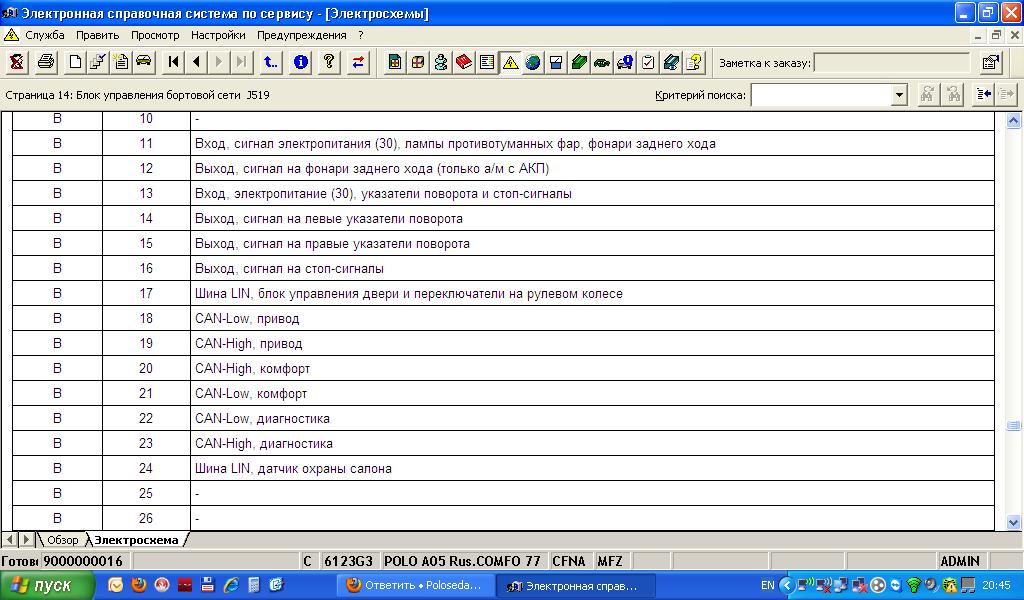This screenshot has width=1024, height=600.
Task: Click the vertical scrollbar down arrow
Action: coord(1014,521)
